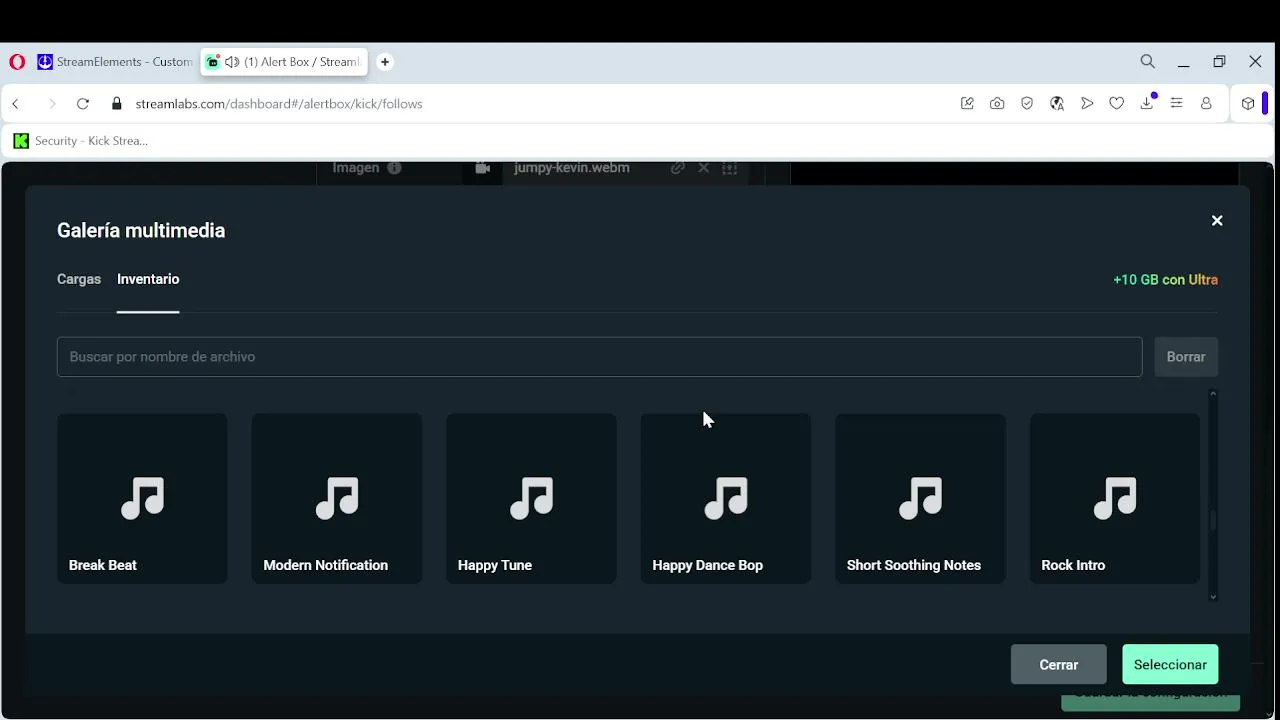
Task: Select the Inventario tab
Action: [x=148, y=279]
